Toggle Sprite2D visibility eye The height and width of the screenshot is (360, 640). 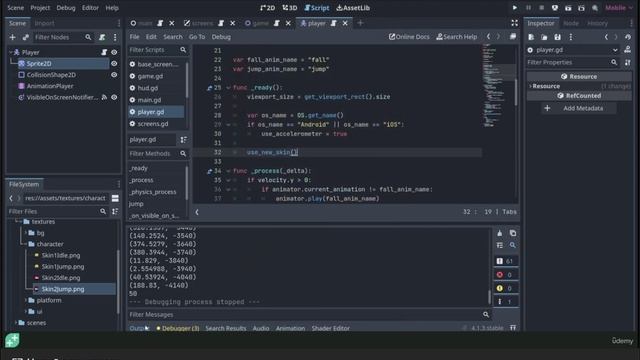click(114, 64)
